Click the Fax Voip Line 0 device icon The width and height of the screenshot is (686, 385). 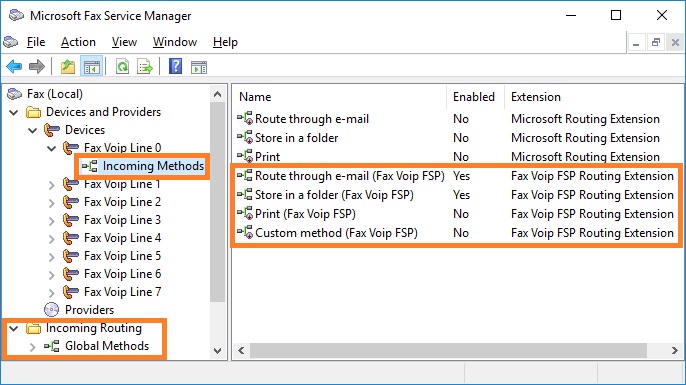[70, 148]
